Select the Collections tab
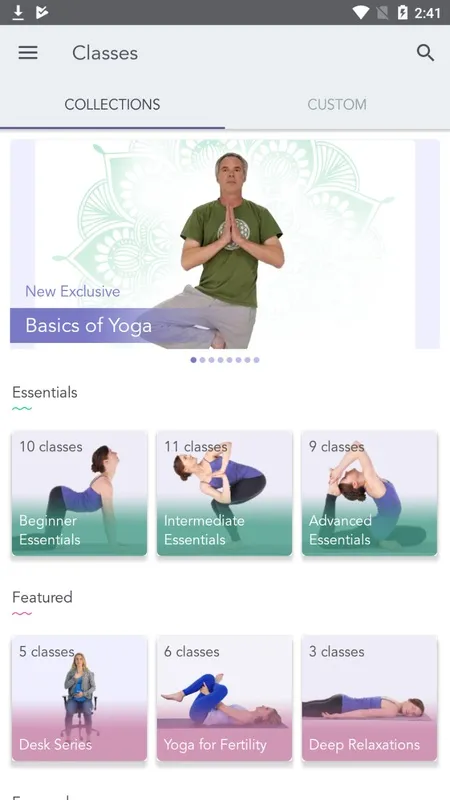450x800 pixels. pos(112,105)
